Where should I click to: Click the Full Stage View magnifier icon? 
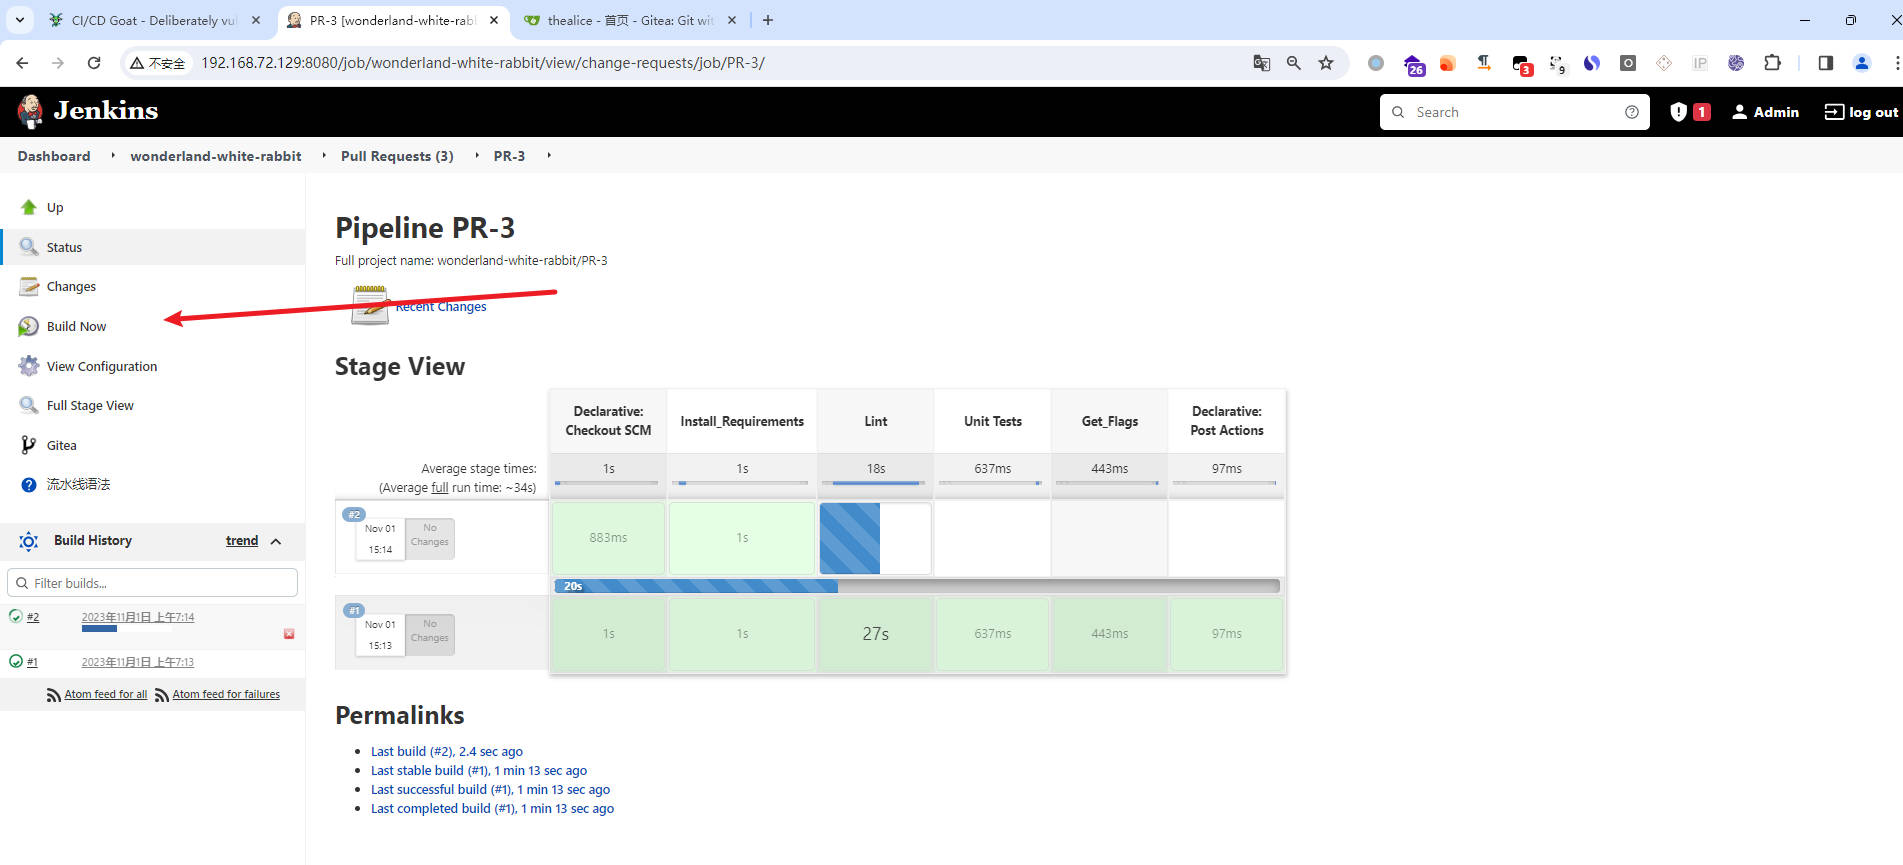tap(29, 405)
